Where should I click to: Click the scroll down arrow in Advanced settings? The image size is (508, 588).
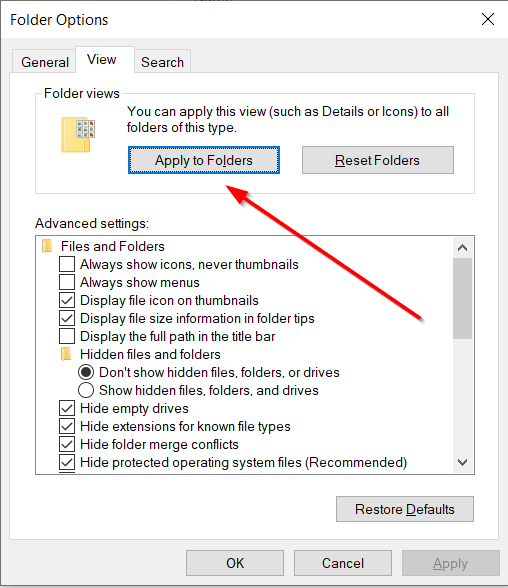tap(462, 462)
